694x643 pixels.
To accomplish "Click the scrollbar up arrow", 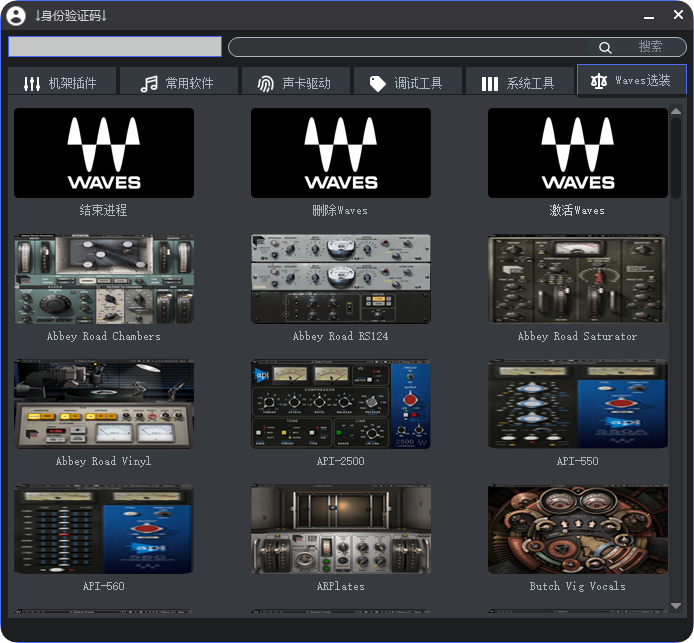I will click(675, 111).
